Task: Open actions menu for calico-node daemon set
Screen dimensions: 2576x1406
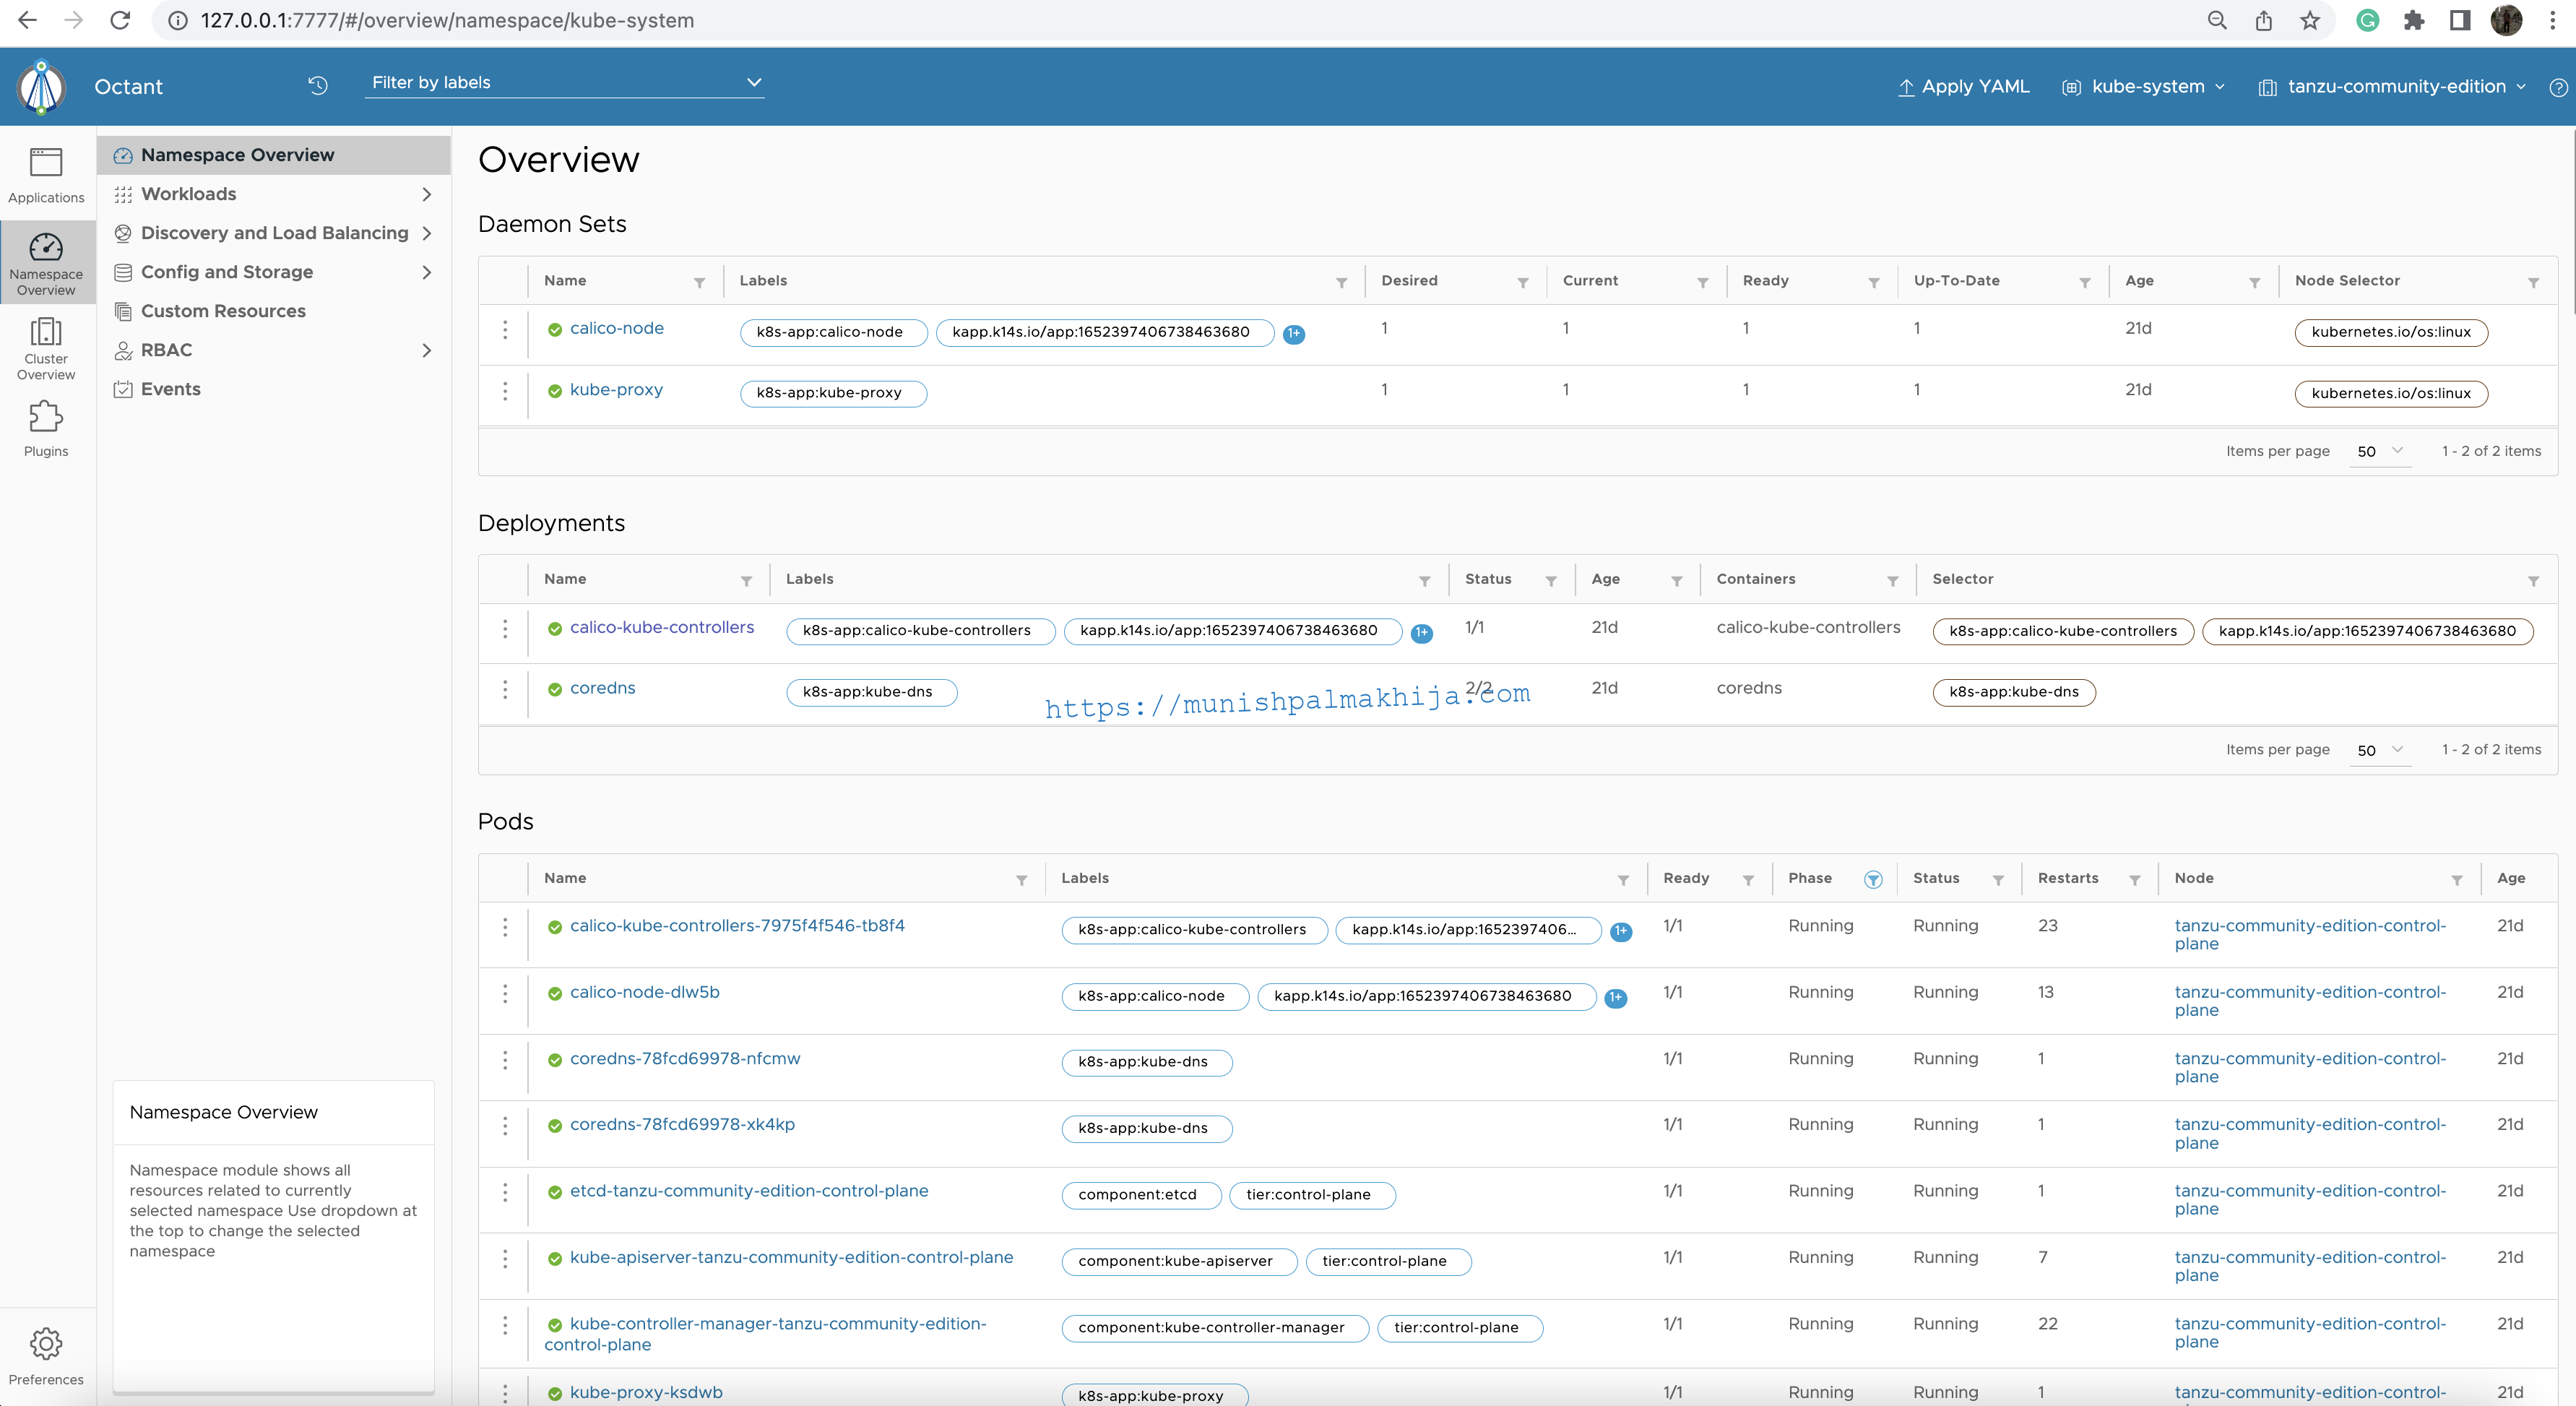Action: 505,329
